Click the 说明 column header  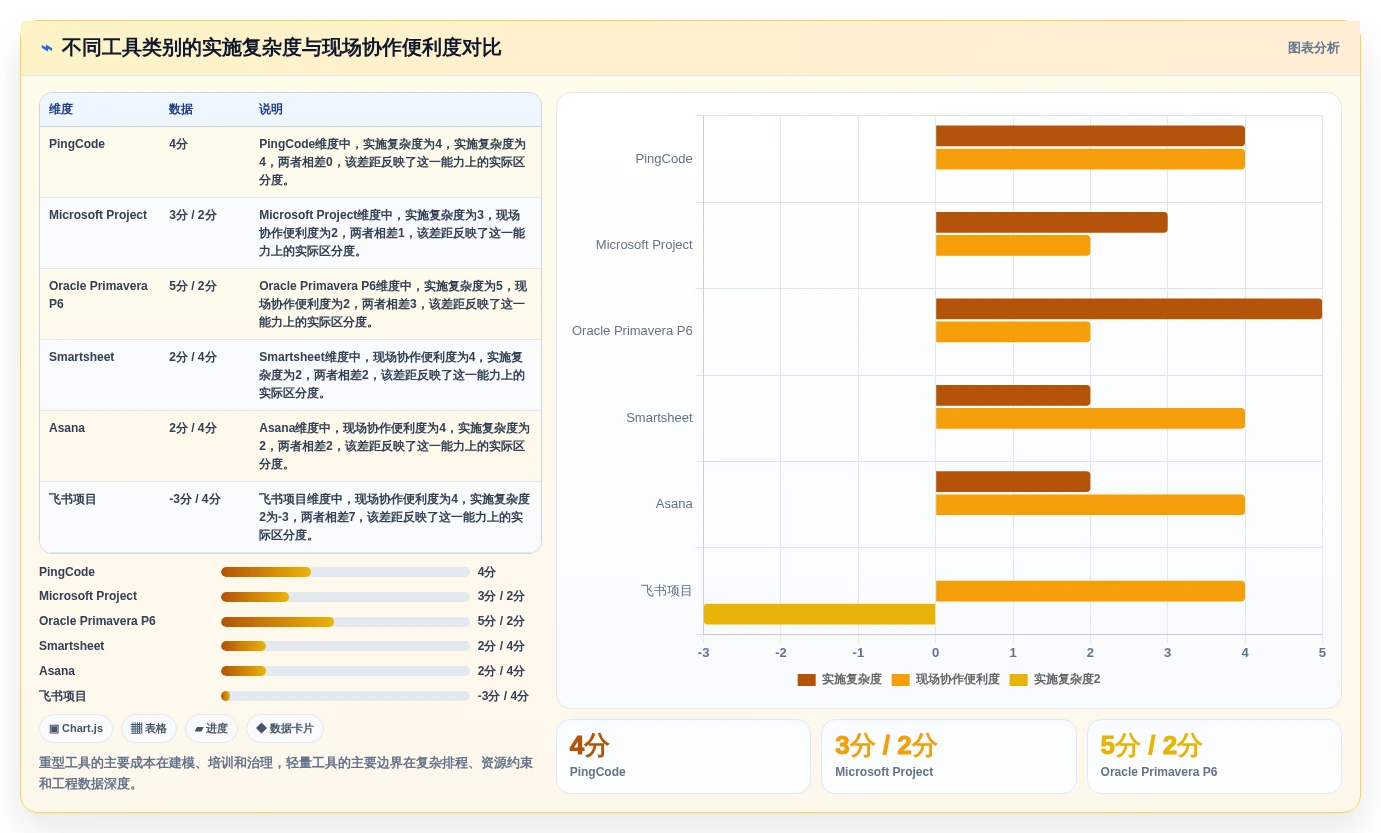pyautogui.click(x=395, y=110)
